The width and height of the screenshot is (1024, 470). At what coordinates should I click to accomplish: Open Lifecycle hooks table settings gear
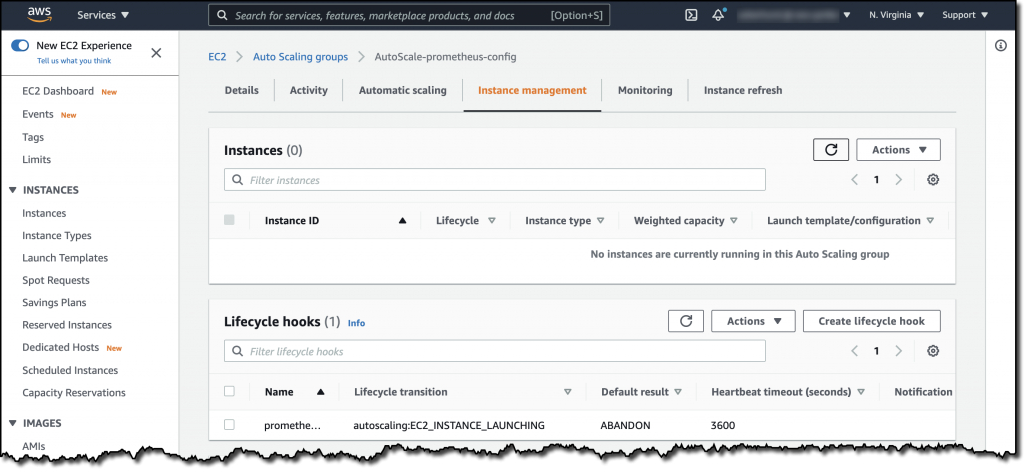pos(933,351)
